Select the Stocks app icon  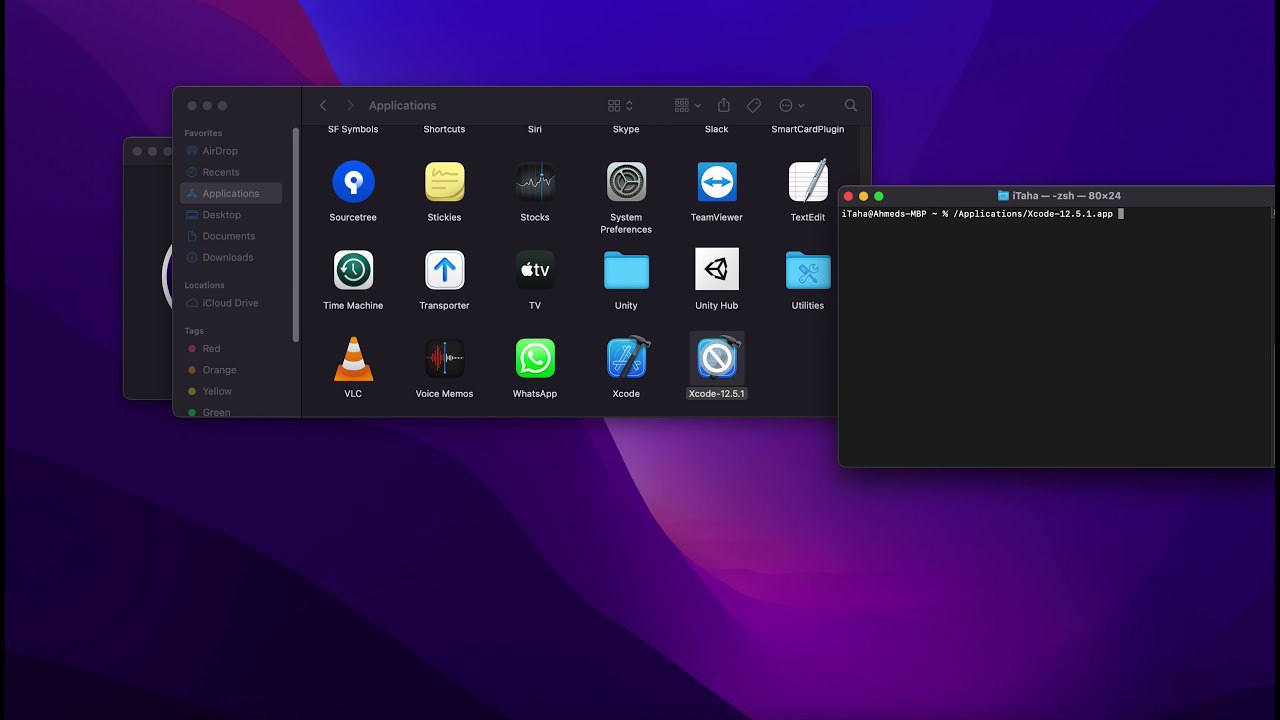click(x=535, y=182)
